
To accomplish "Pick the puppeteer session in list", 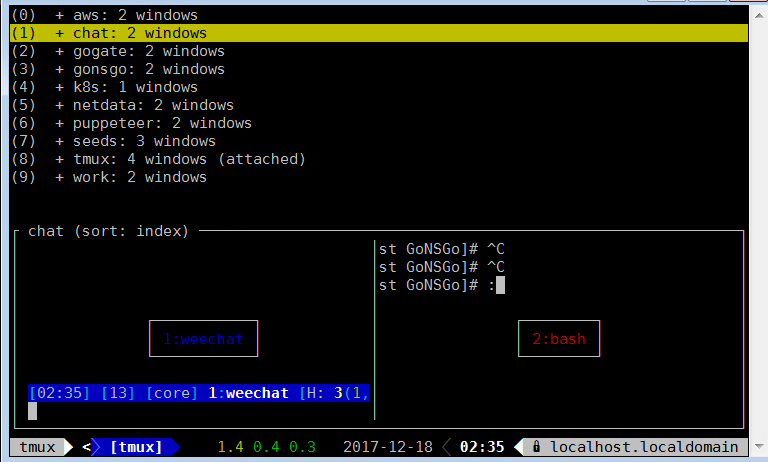I will click(161, 123).
